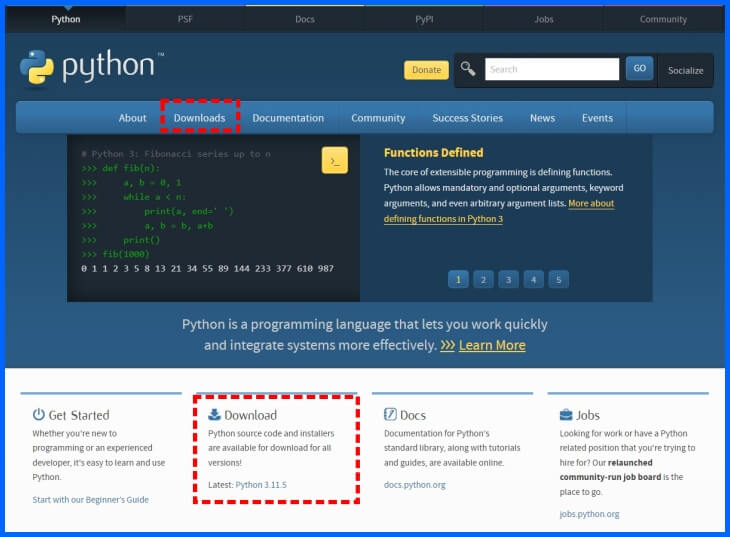This screenshot has height=537, width=730.
Task: Open the PyPI top bar tab
Action: pyautogui.click(x=424, y=19)
